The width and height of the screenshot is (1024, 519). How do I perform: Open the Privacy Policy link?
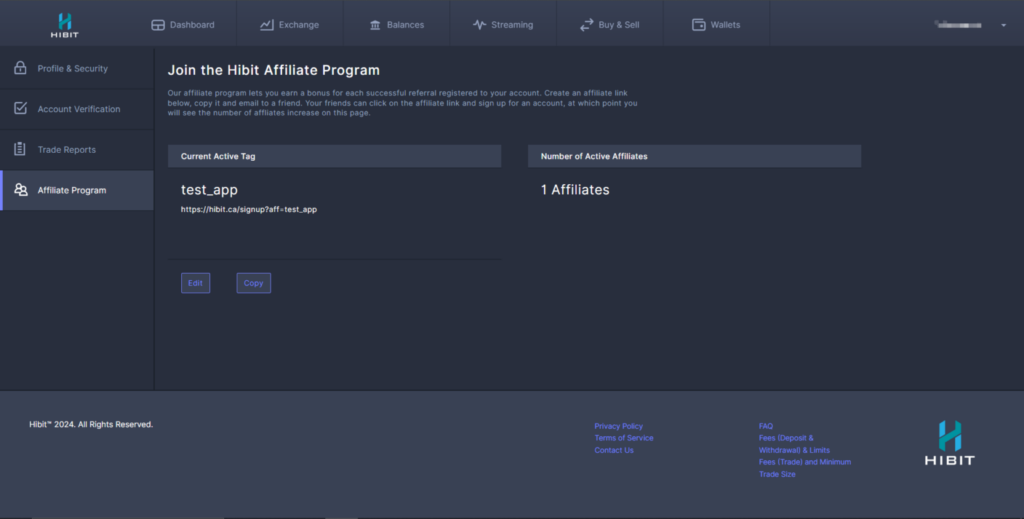[618, 426]
